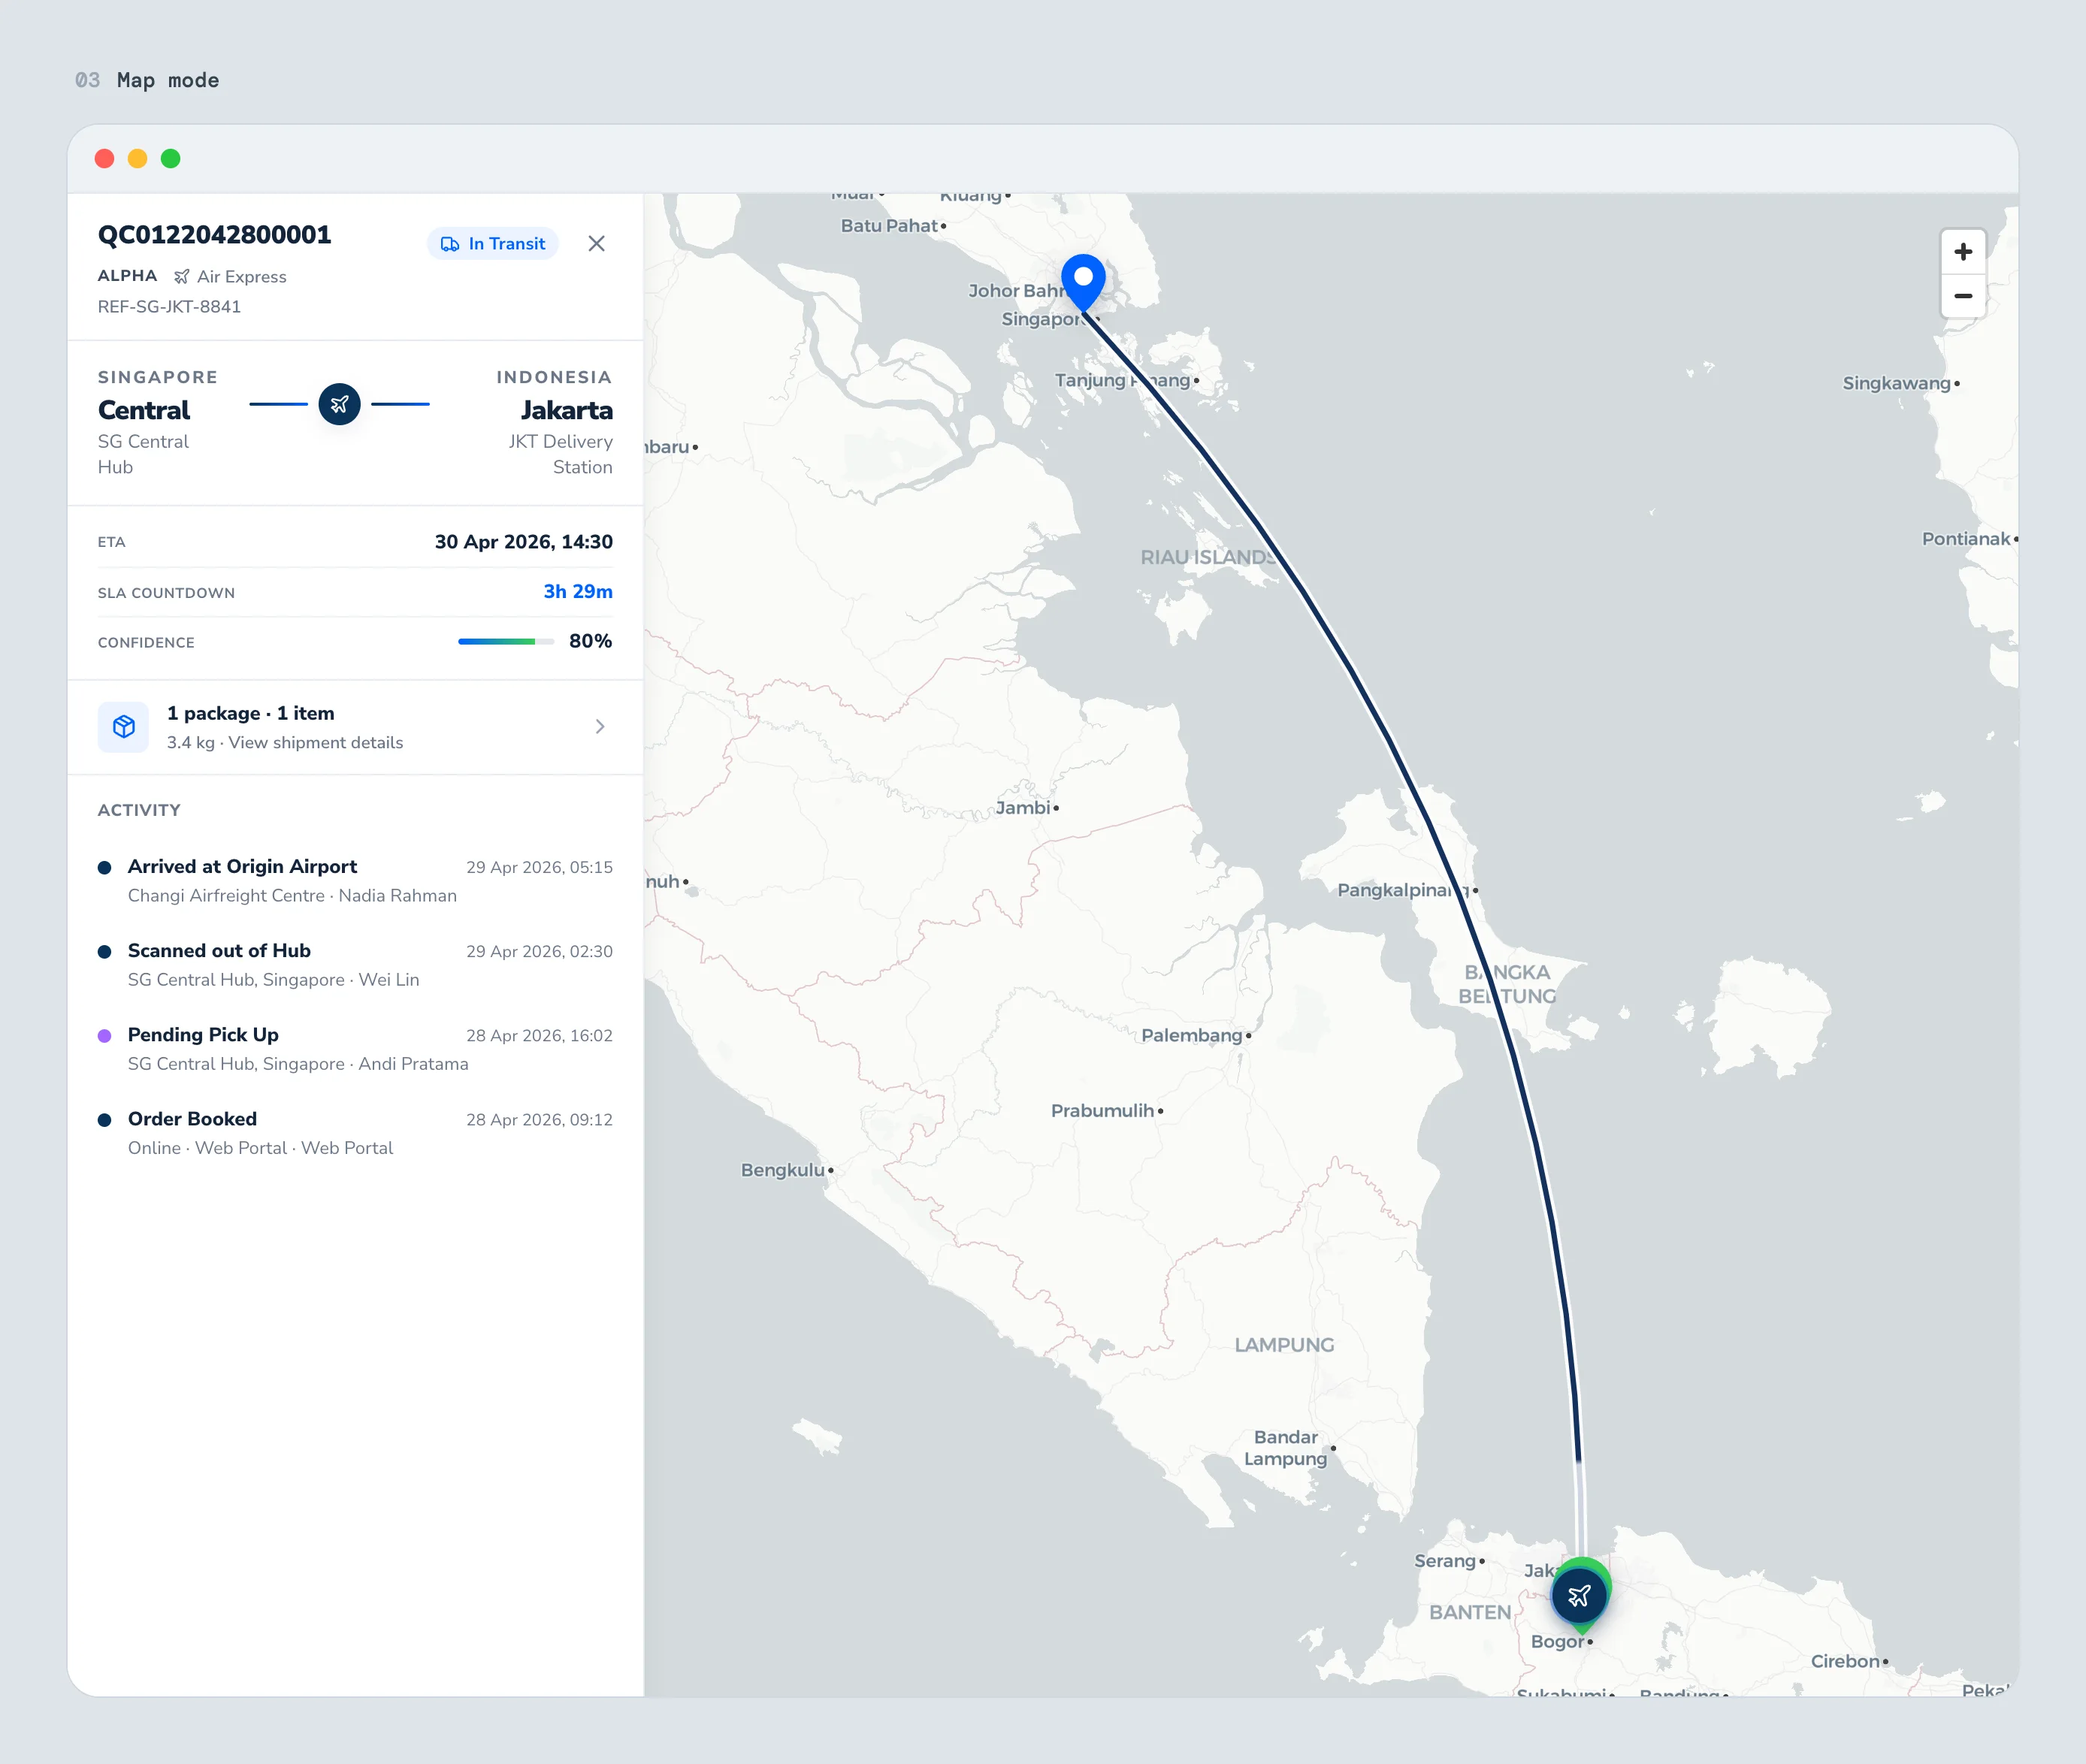
Task: Click the airplane marker near Jakarta
Action: (x=1579, y=1596)
